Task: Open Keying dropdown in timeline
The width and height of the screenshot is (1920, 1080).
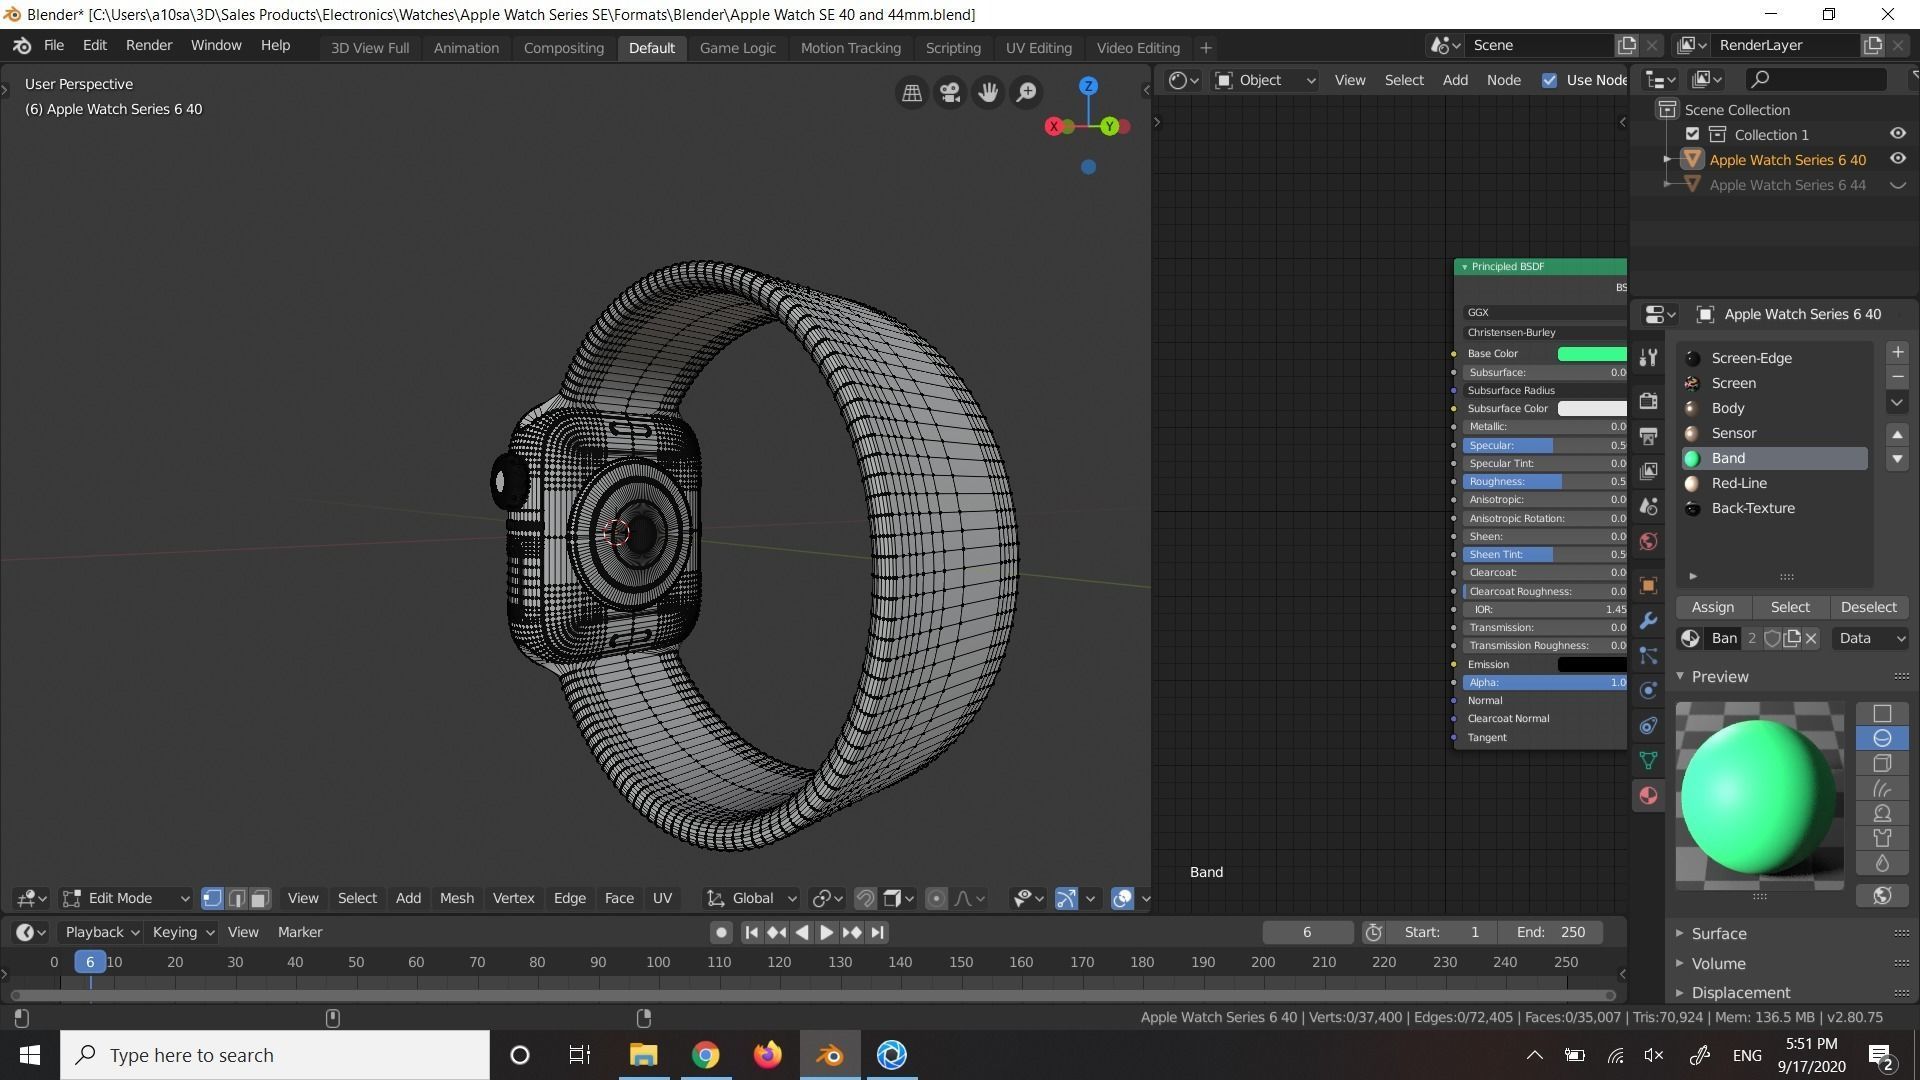Action: point(183,932)
